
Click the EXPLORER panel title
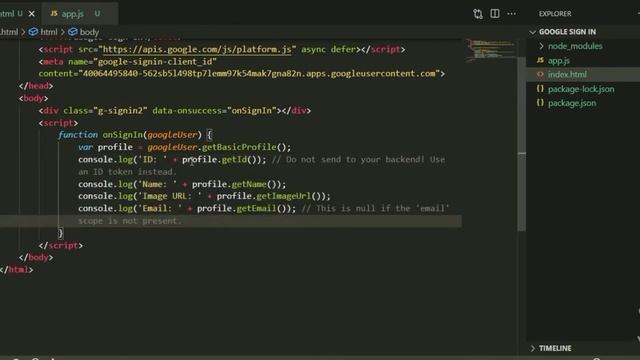coord(555,13)
